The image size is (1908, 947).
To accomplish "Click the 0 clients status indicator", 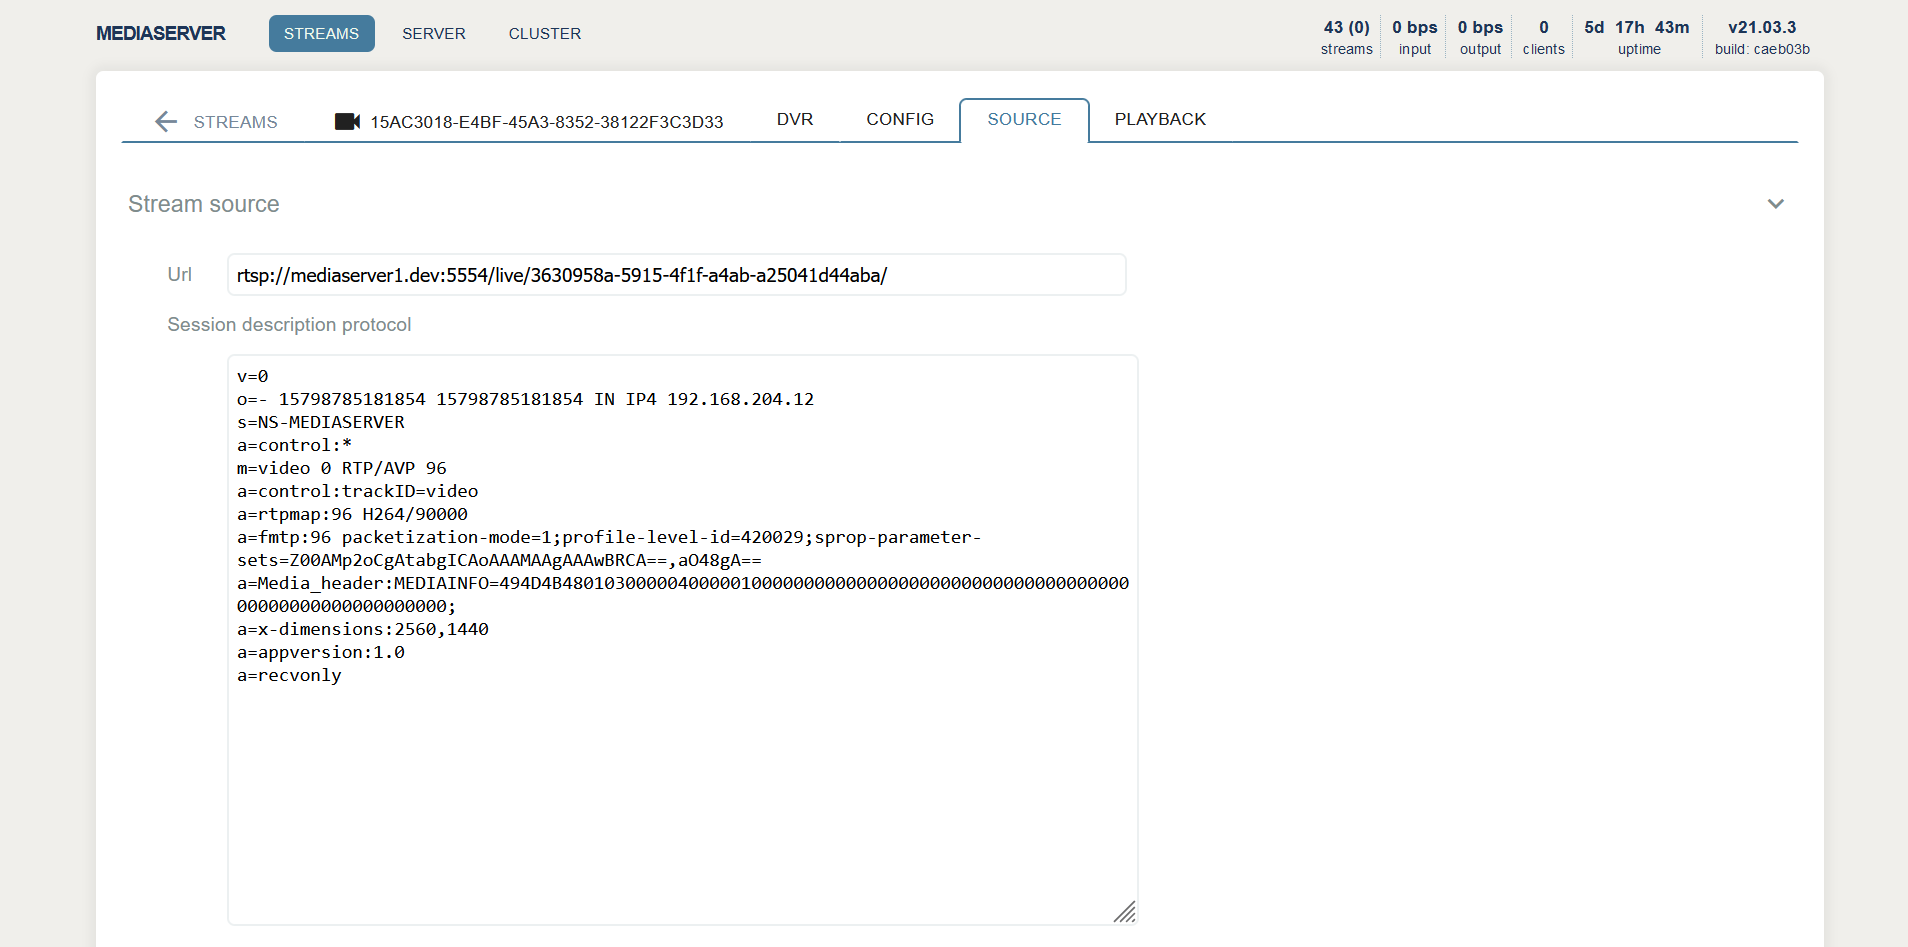I will [1543, 37].
